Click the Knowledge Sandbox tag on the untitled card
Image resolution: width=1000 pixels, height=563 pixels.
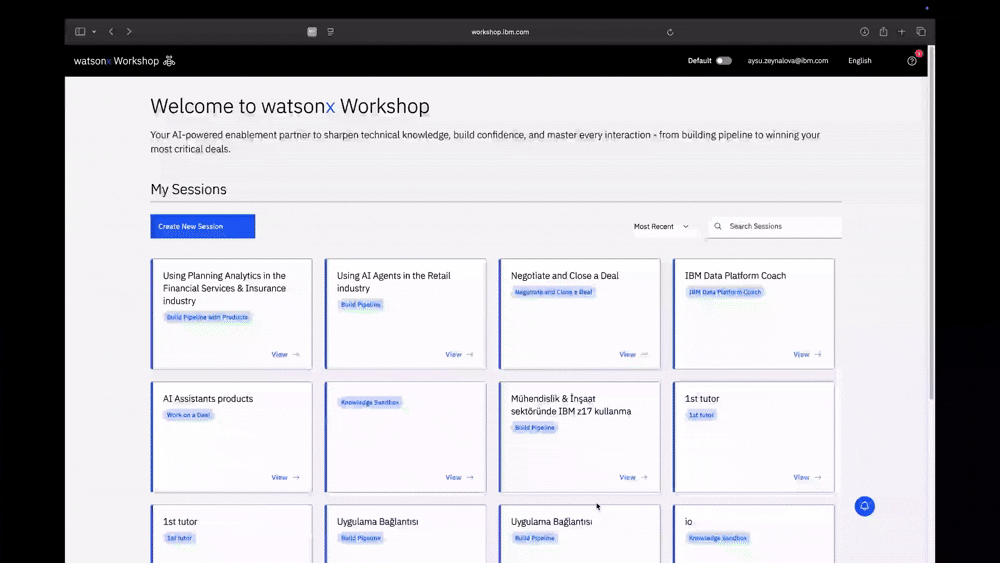(370, 402)
